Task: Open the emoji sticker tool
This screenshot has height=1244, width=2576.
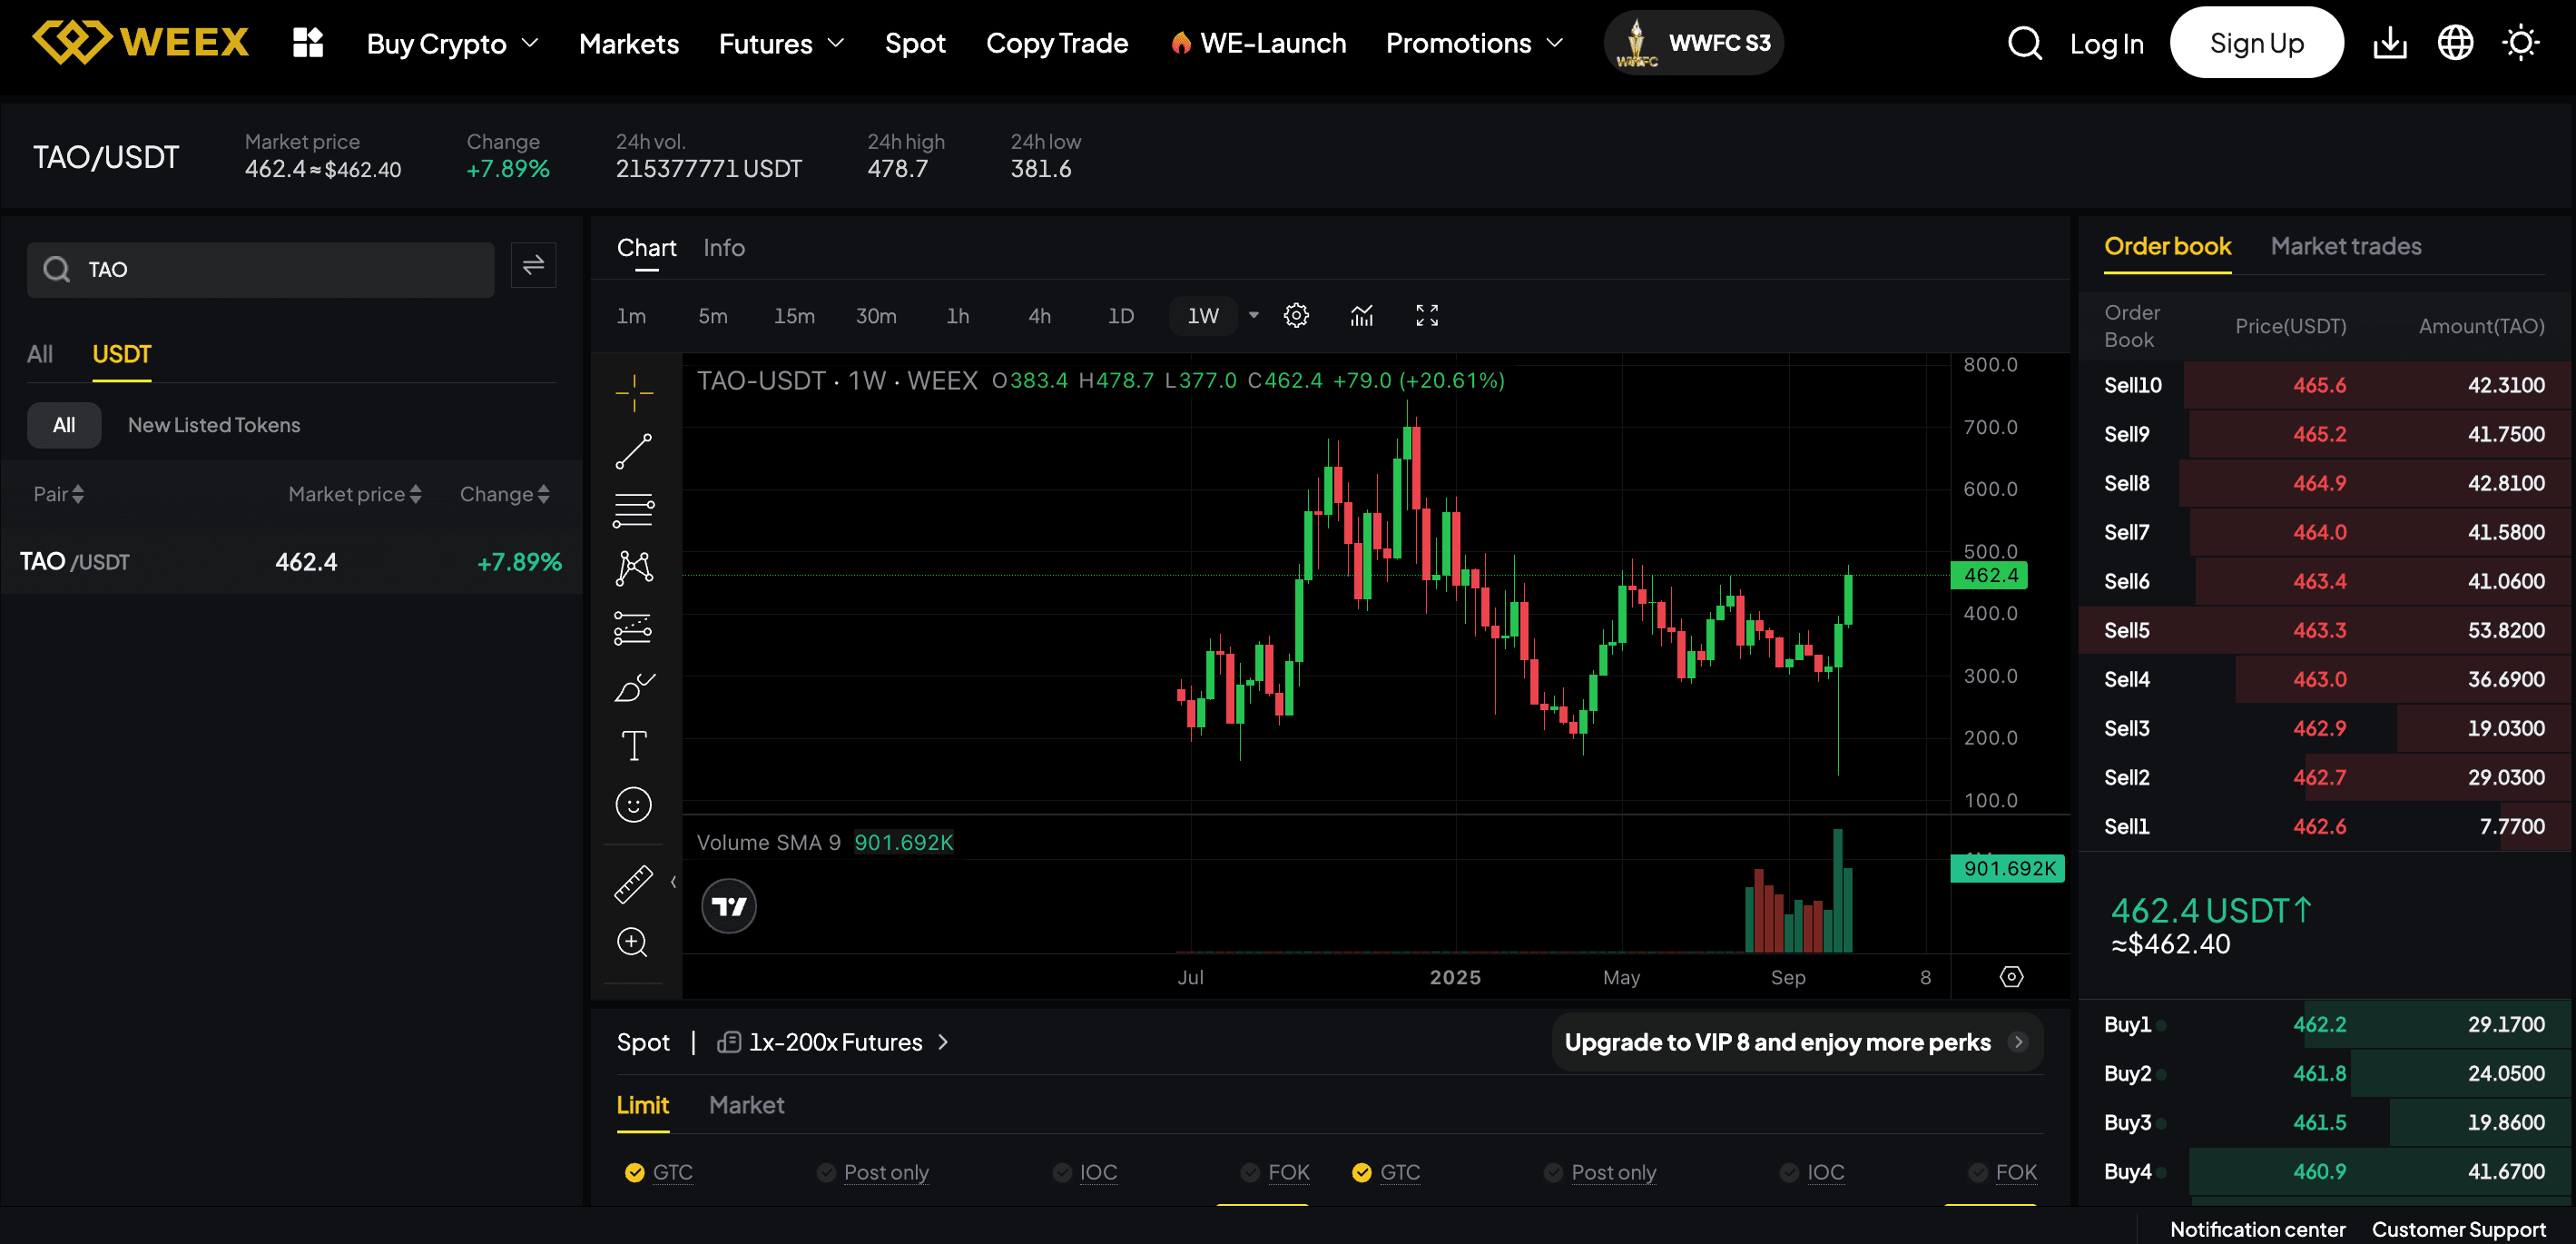Action: [634, 804]
